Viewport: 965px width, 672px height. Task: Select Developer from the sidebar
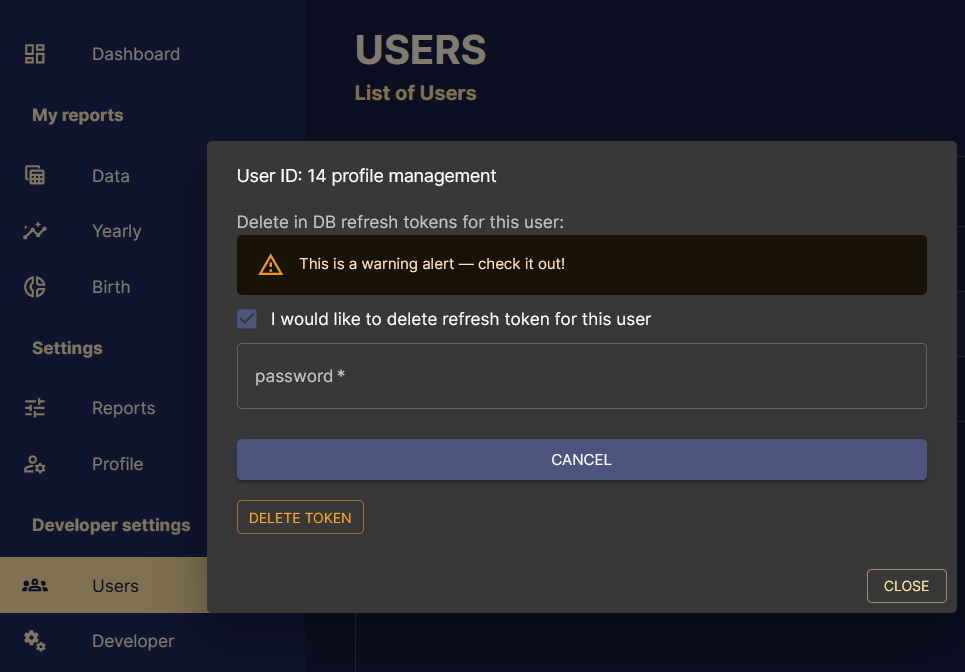(x=132, y=641)
